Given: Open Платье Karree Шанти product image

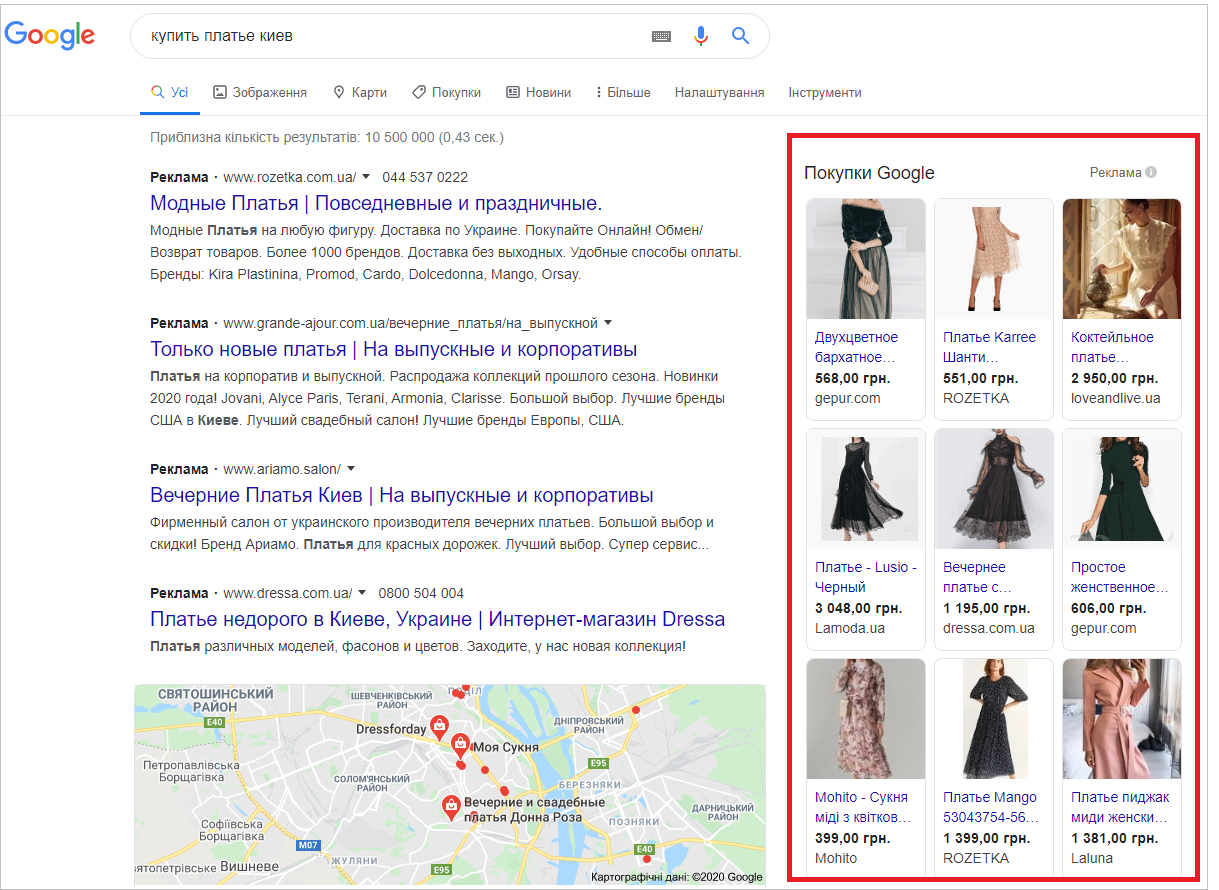Looking at the screenshot, I should pos(994,258).
